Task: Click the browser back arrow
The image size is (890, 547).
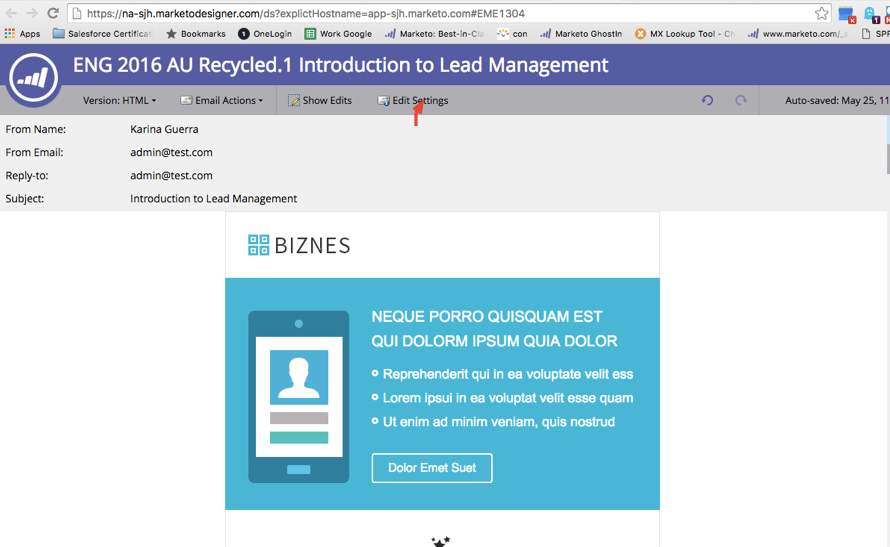Action: (x=11, y=13)
